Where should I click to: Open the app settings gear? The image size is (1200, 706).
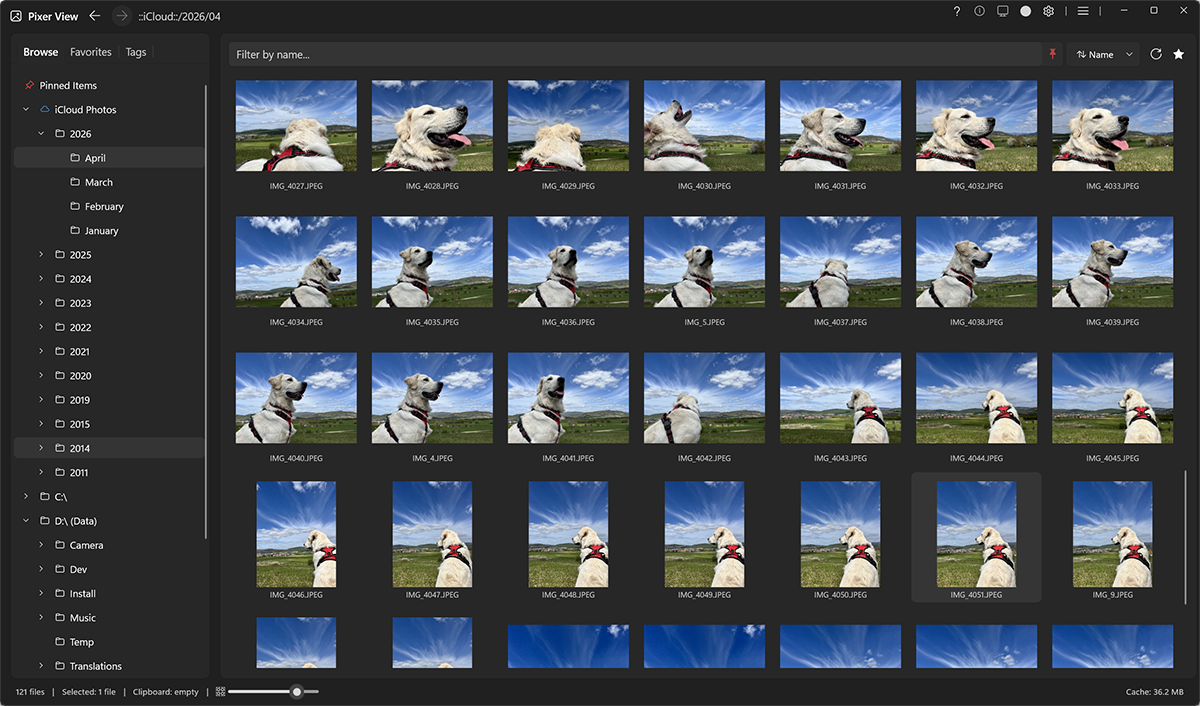pyautogui.click(x=1047, y=11)
